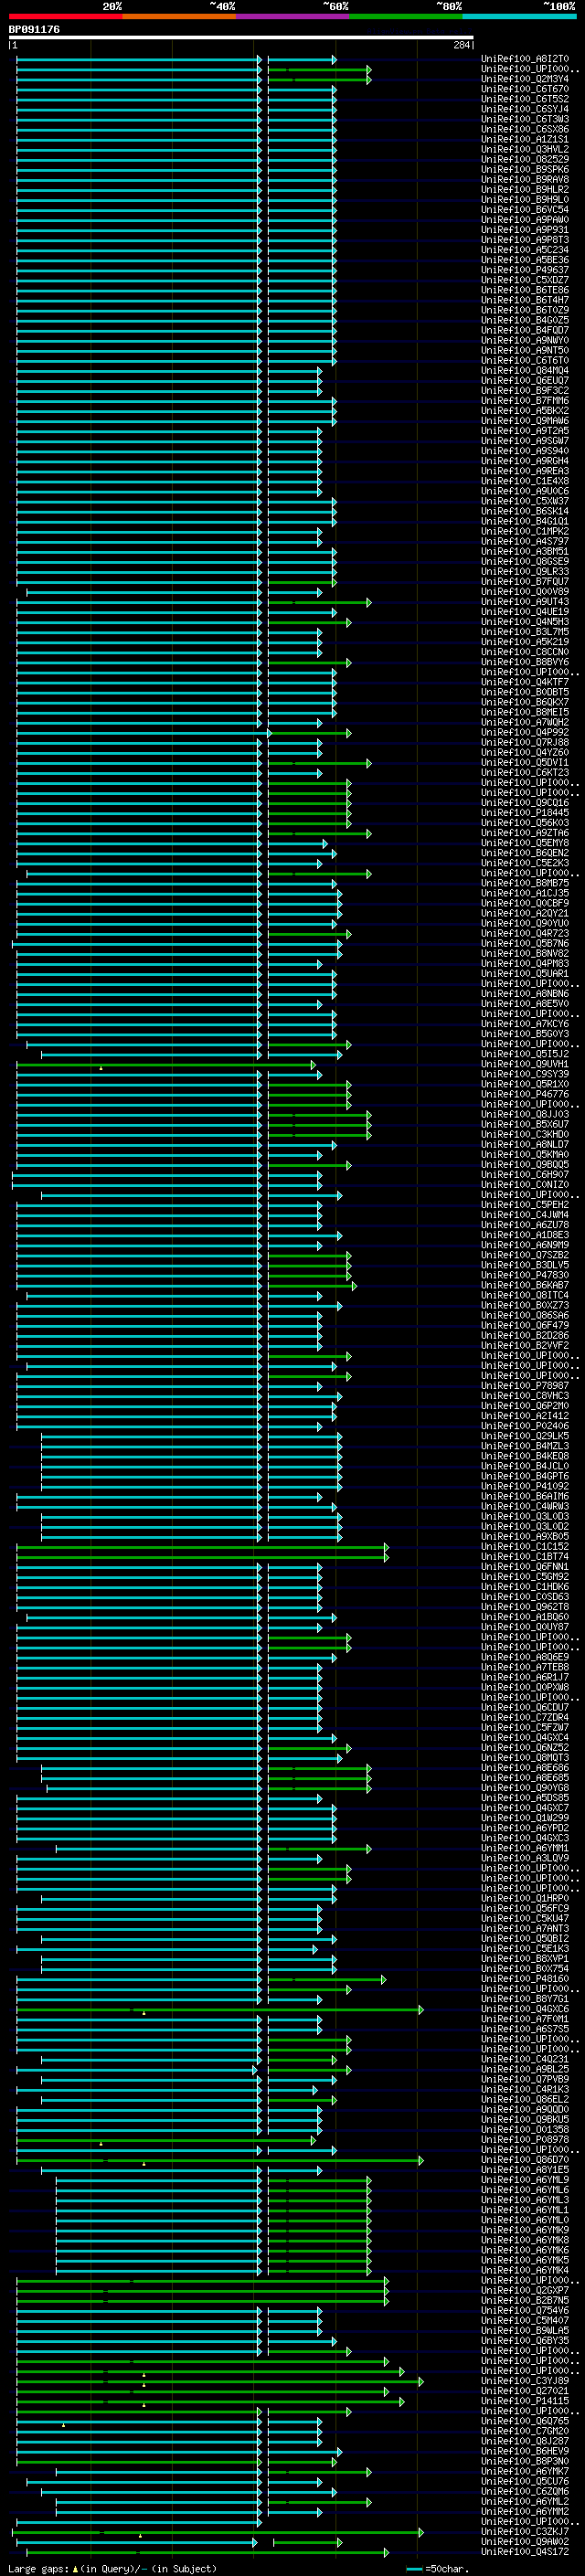This screenshot has width=585, height=2576.
Task: Click label UniRef100_A1D8E3
Action: 525,1235
